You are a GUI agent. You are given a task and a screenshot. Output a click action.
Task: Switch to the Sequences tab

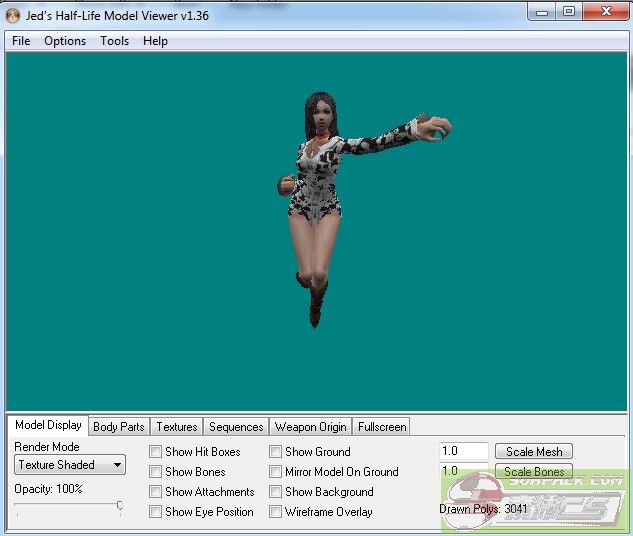(x=236, y=427)
